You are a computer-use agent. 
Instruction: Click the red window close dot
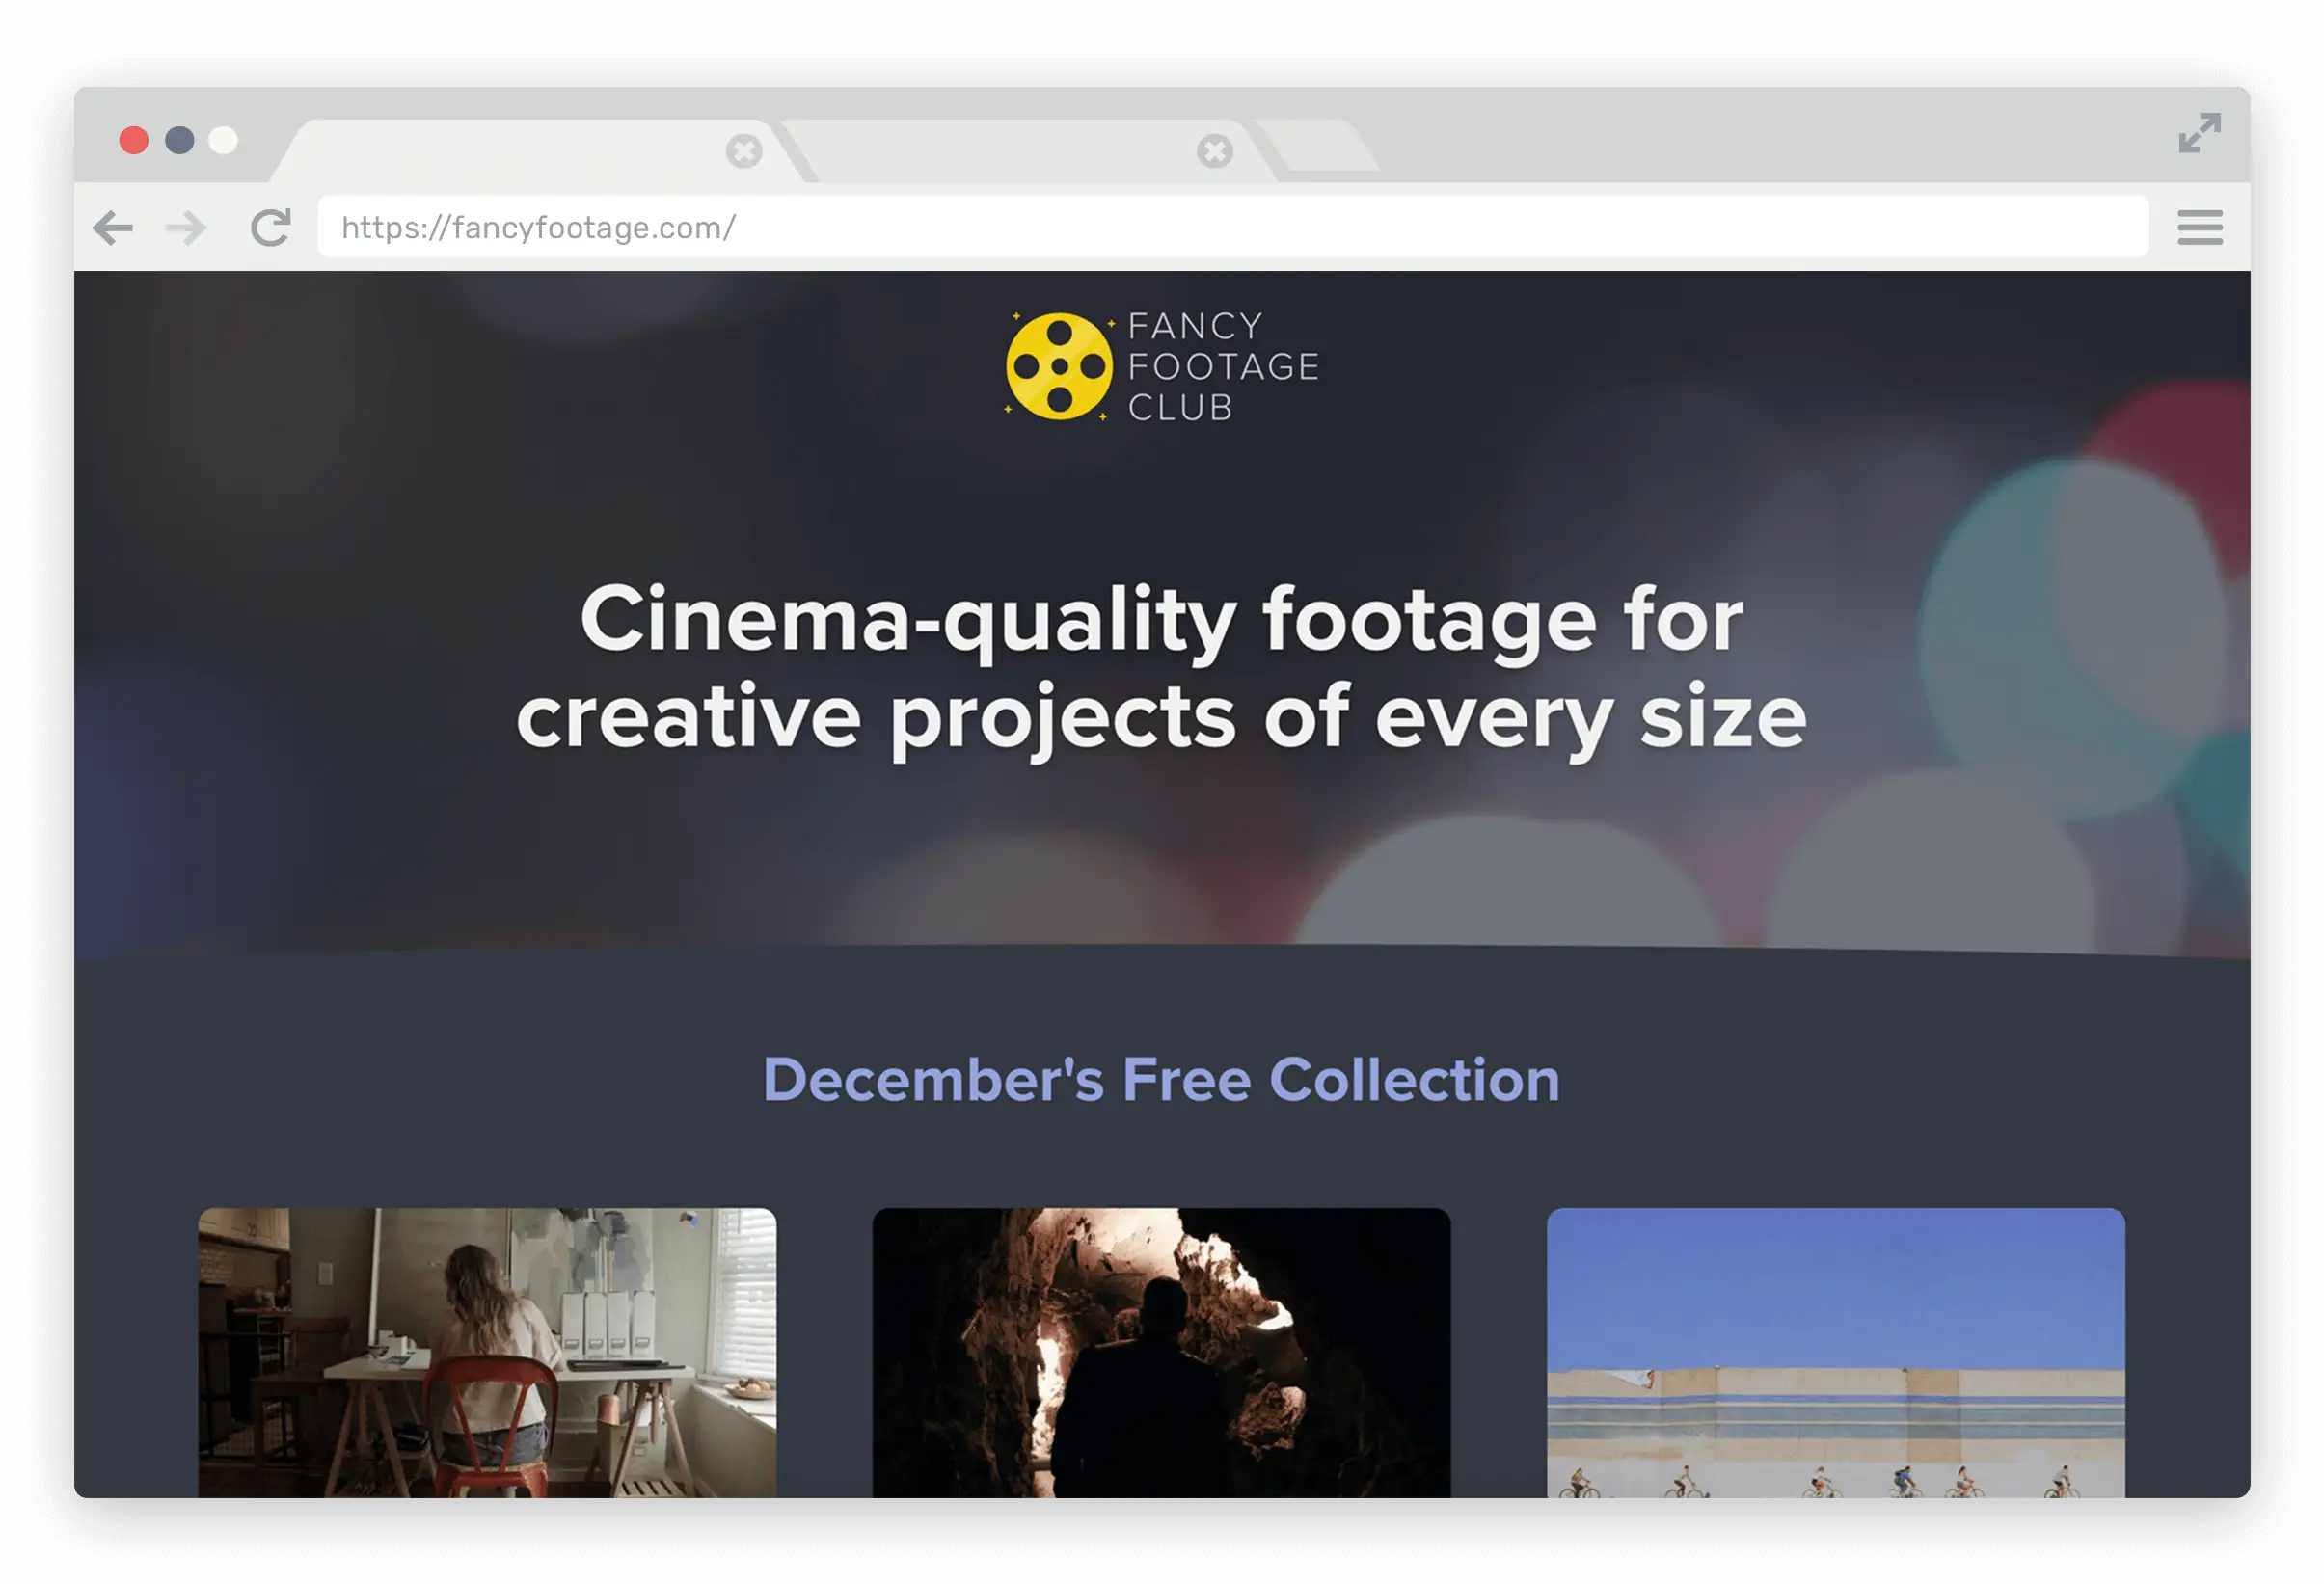pyautogui.click(x=134, y=140)
